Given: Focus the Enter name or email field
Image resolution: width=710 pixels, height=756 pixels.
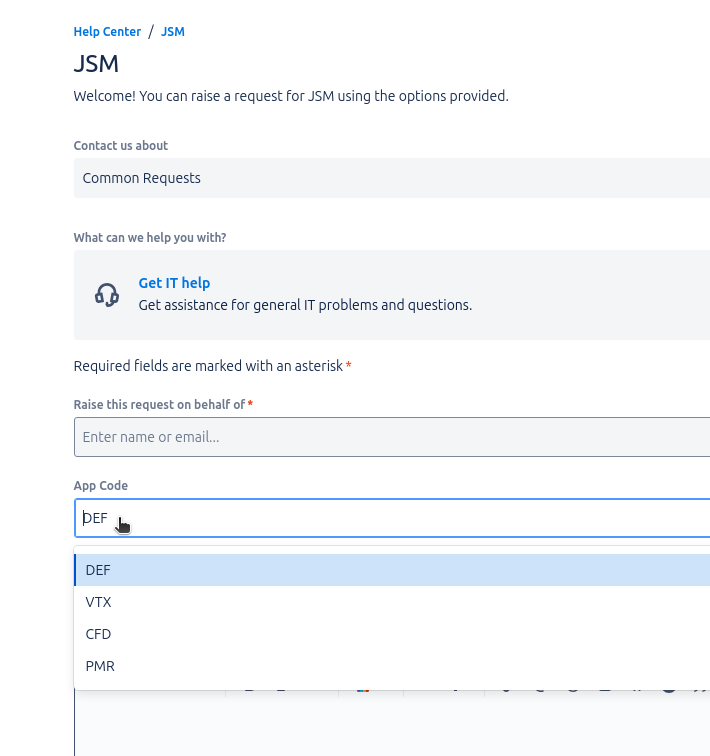Looking at the screenshot, I should (390, 437).
